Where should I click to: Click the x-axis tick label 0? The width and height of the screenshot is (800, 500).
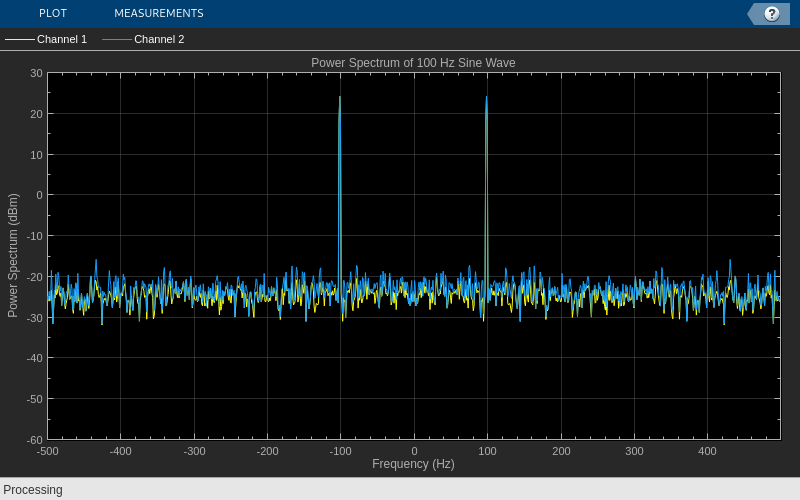pos(414,451)
